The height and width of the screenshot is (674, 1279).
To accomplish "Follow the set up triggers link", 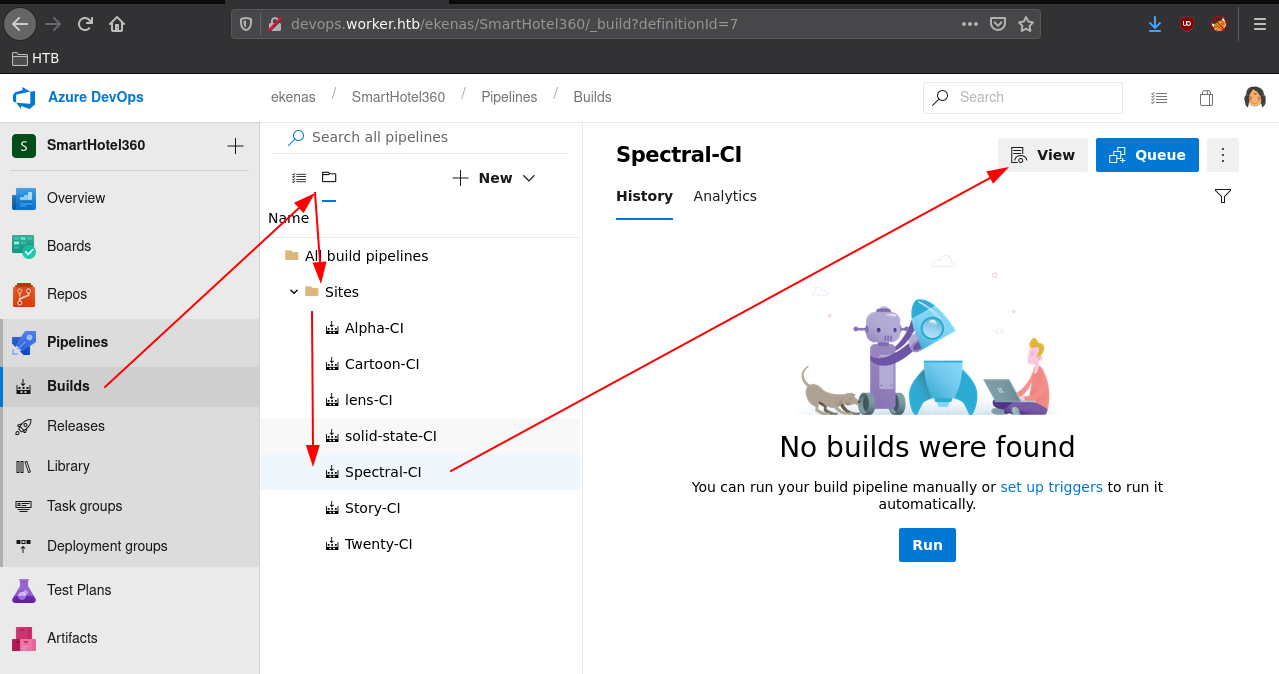I will coord(1051,487).
